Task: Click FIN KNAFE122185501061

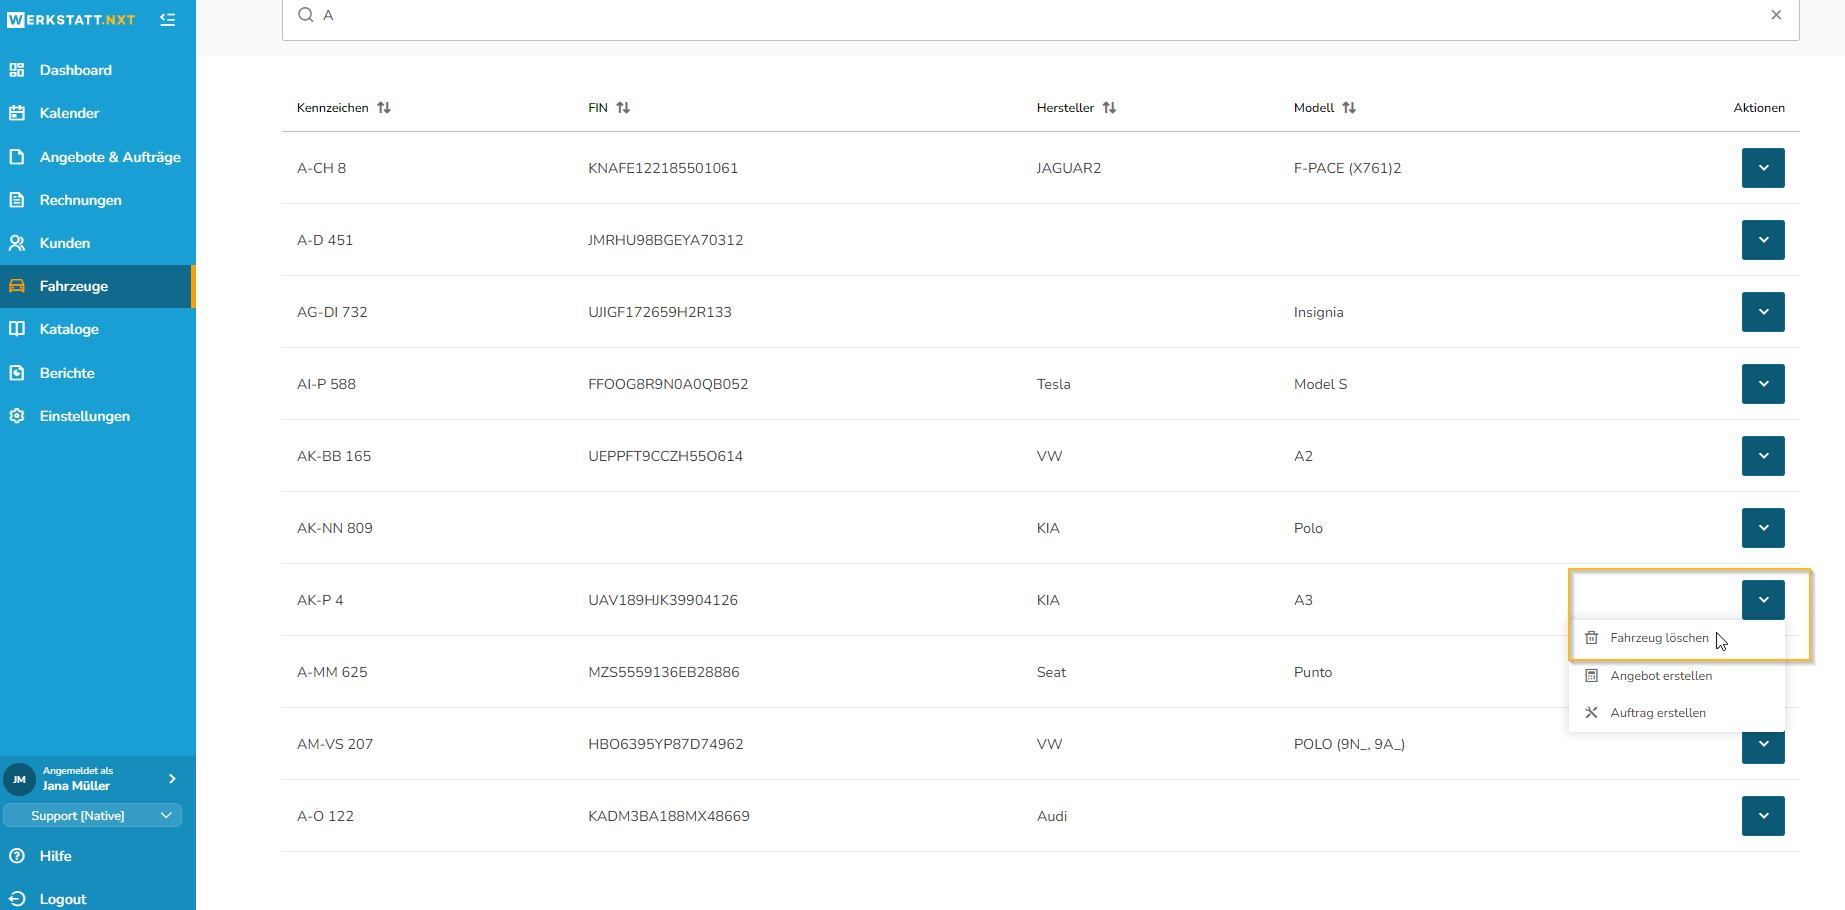Action: coord(663,168)
